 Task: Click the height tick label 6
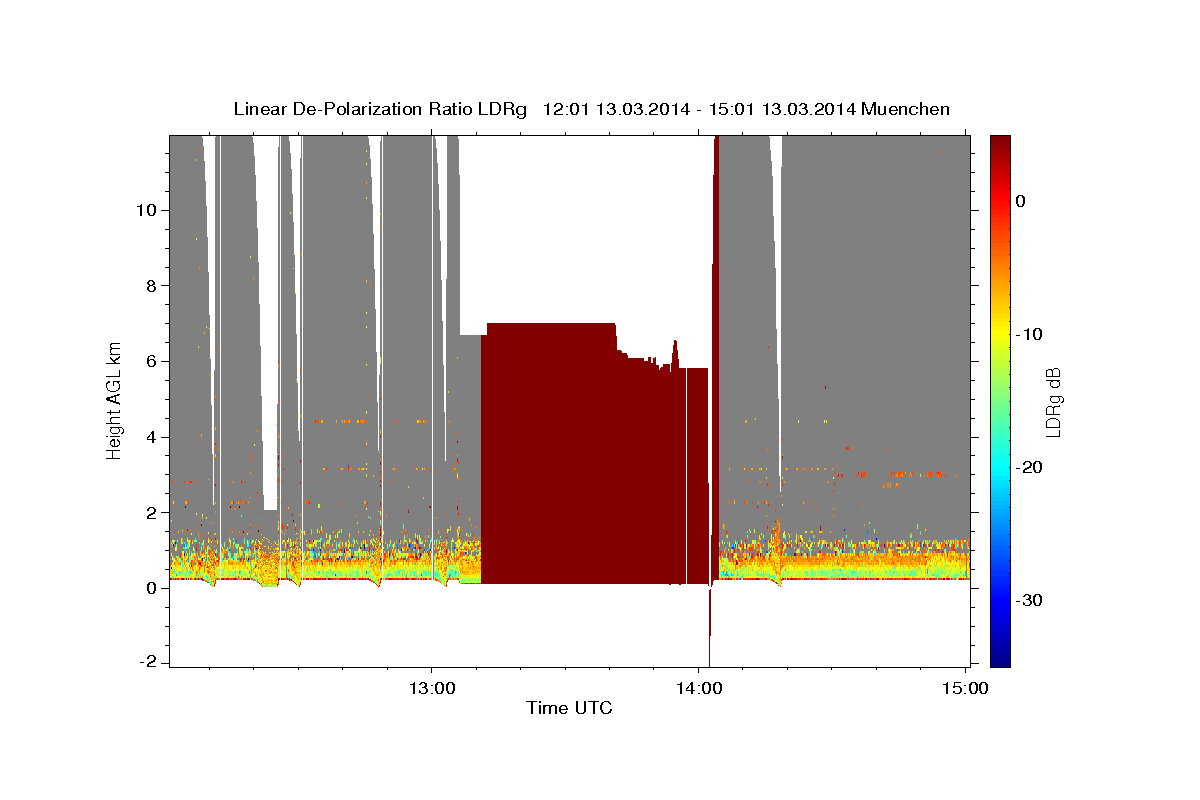(152, 361)
